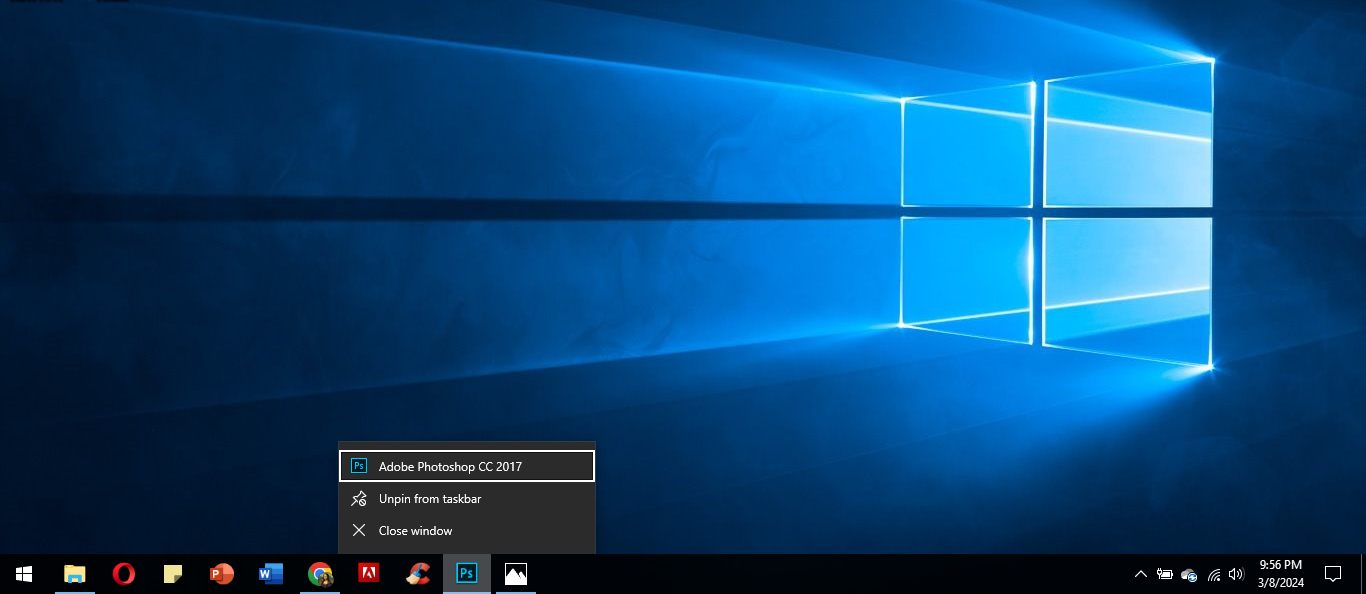1366x594 pixels.
Task: Launch the Opera browser from the taskbar
Action: (x=123, y=574)
